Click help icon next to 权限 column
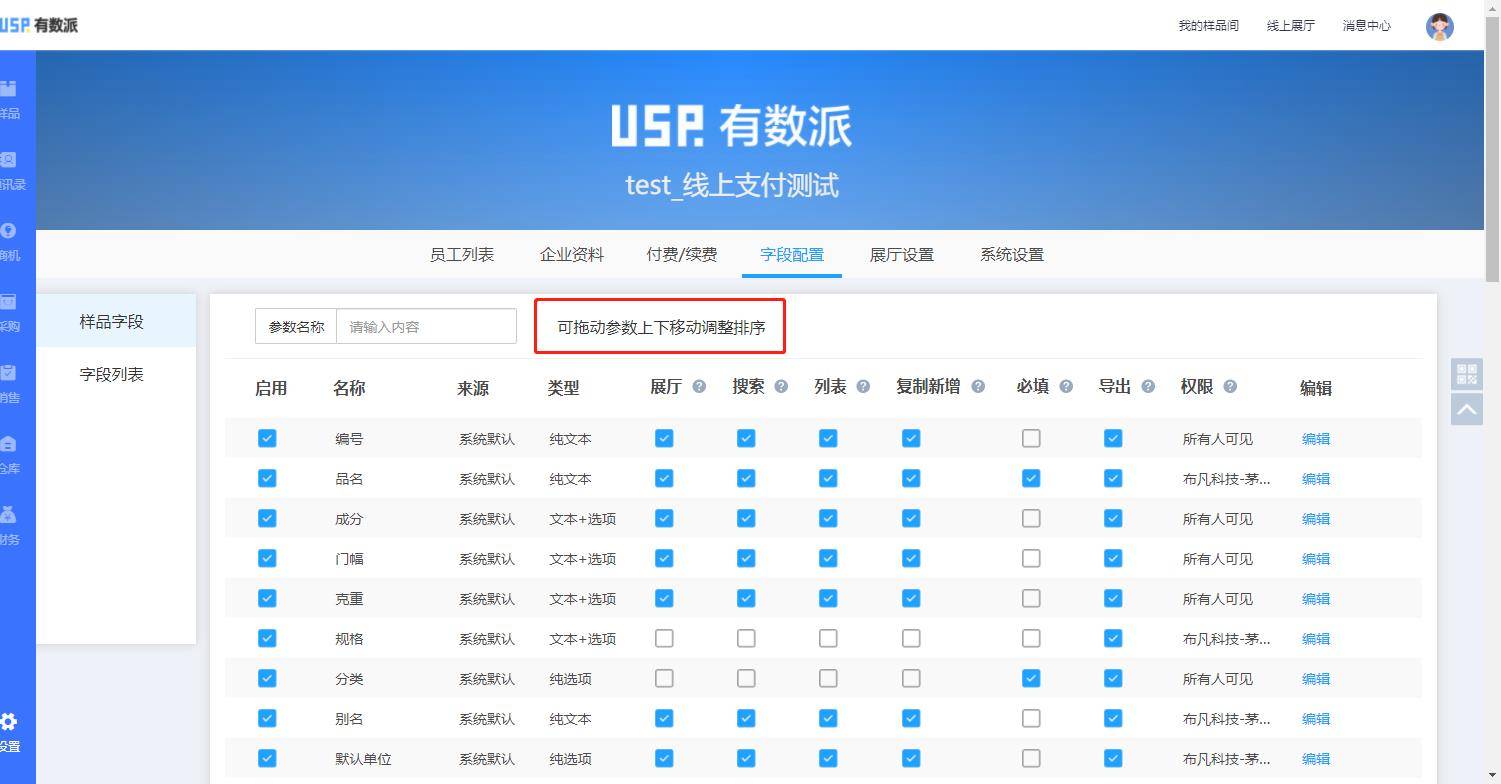Screen dimensions: 1501x784 (1230, 386)
